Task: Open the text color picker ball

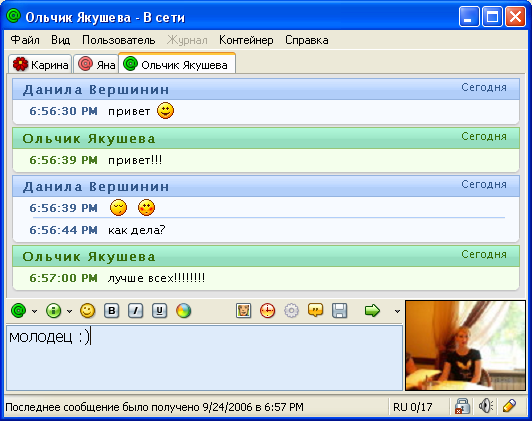Action: tap(184, 310)
